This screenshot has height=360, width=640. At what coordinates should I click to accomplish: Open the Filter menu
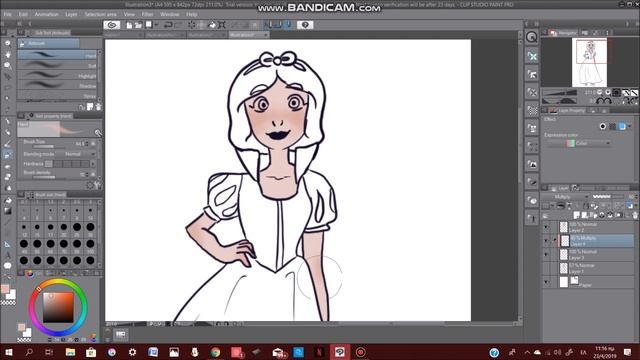coord(147,14)
